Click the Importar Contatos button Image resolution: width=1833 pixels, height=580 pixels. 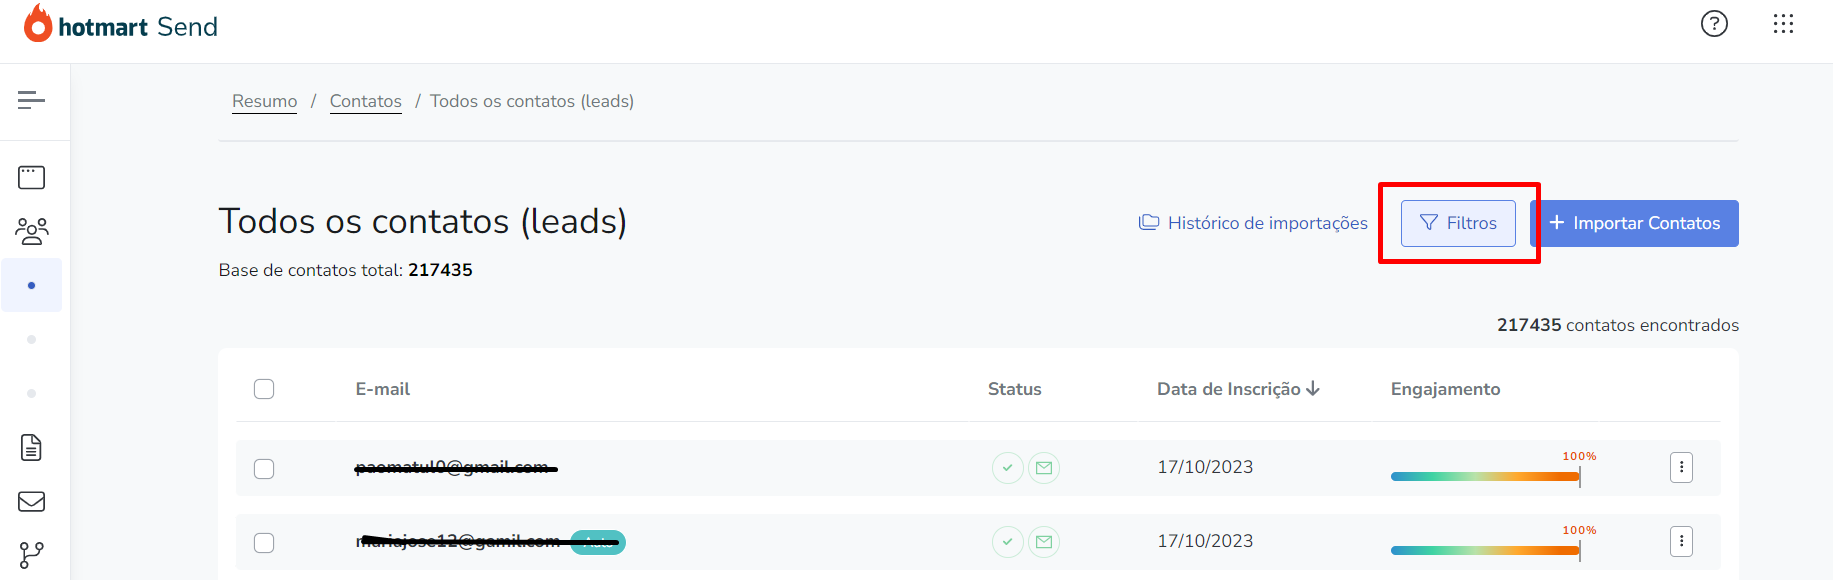[1635, 223]
